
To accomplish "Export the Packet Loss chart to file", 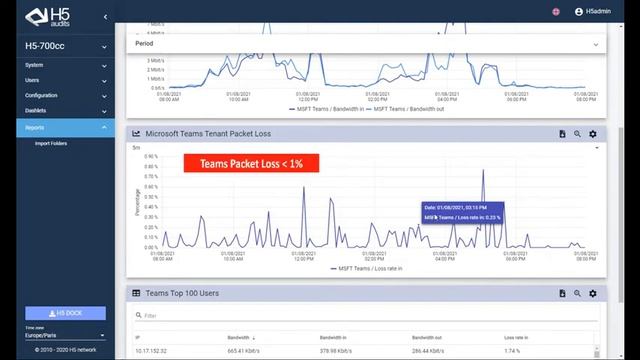I will coord(562,134).
